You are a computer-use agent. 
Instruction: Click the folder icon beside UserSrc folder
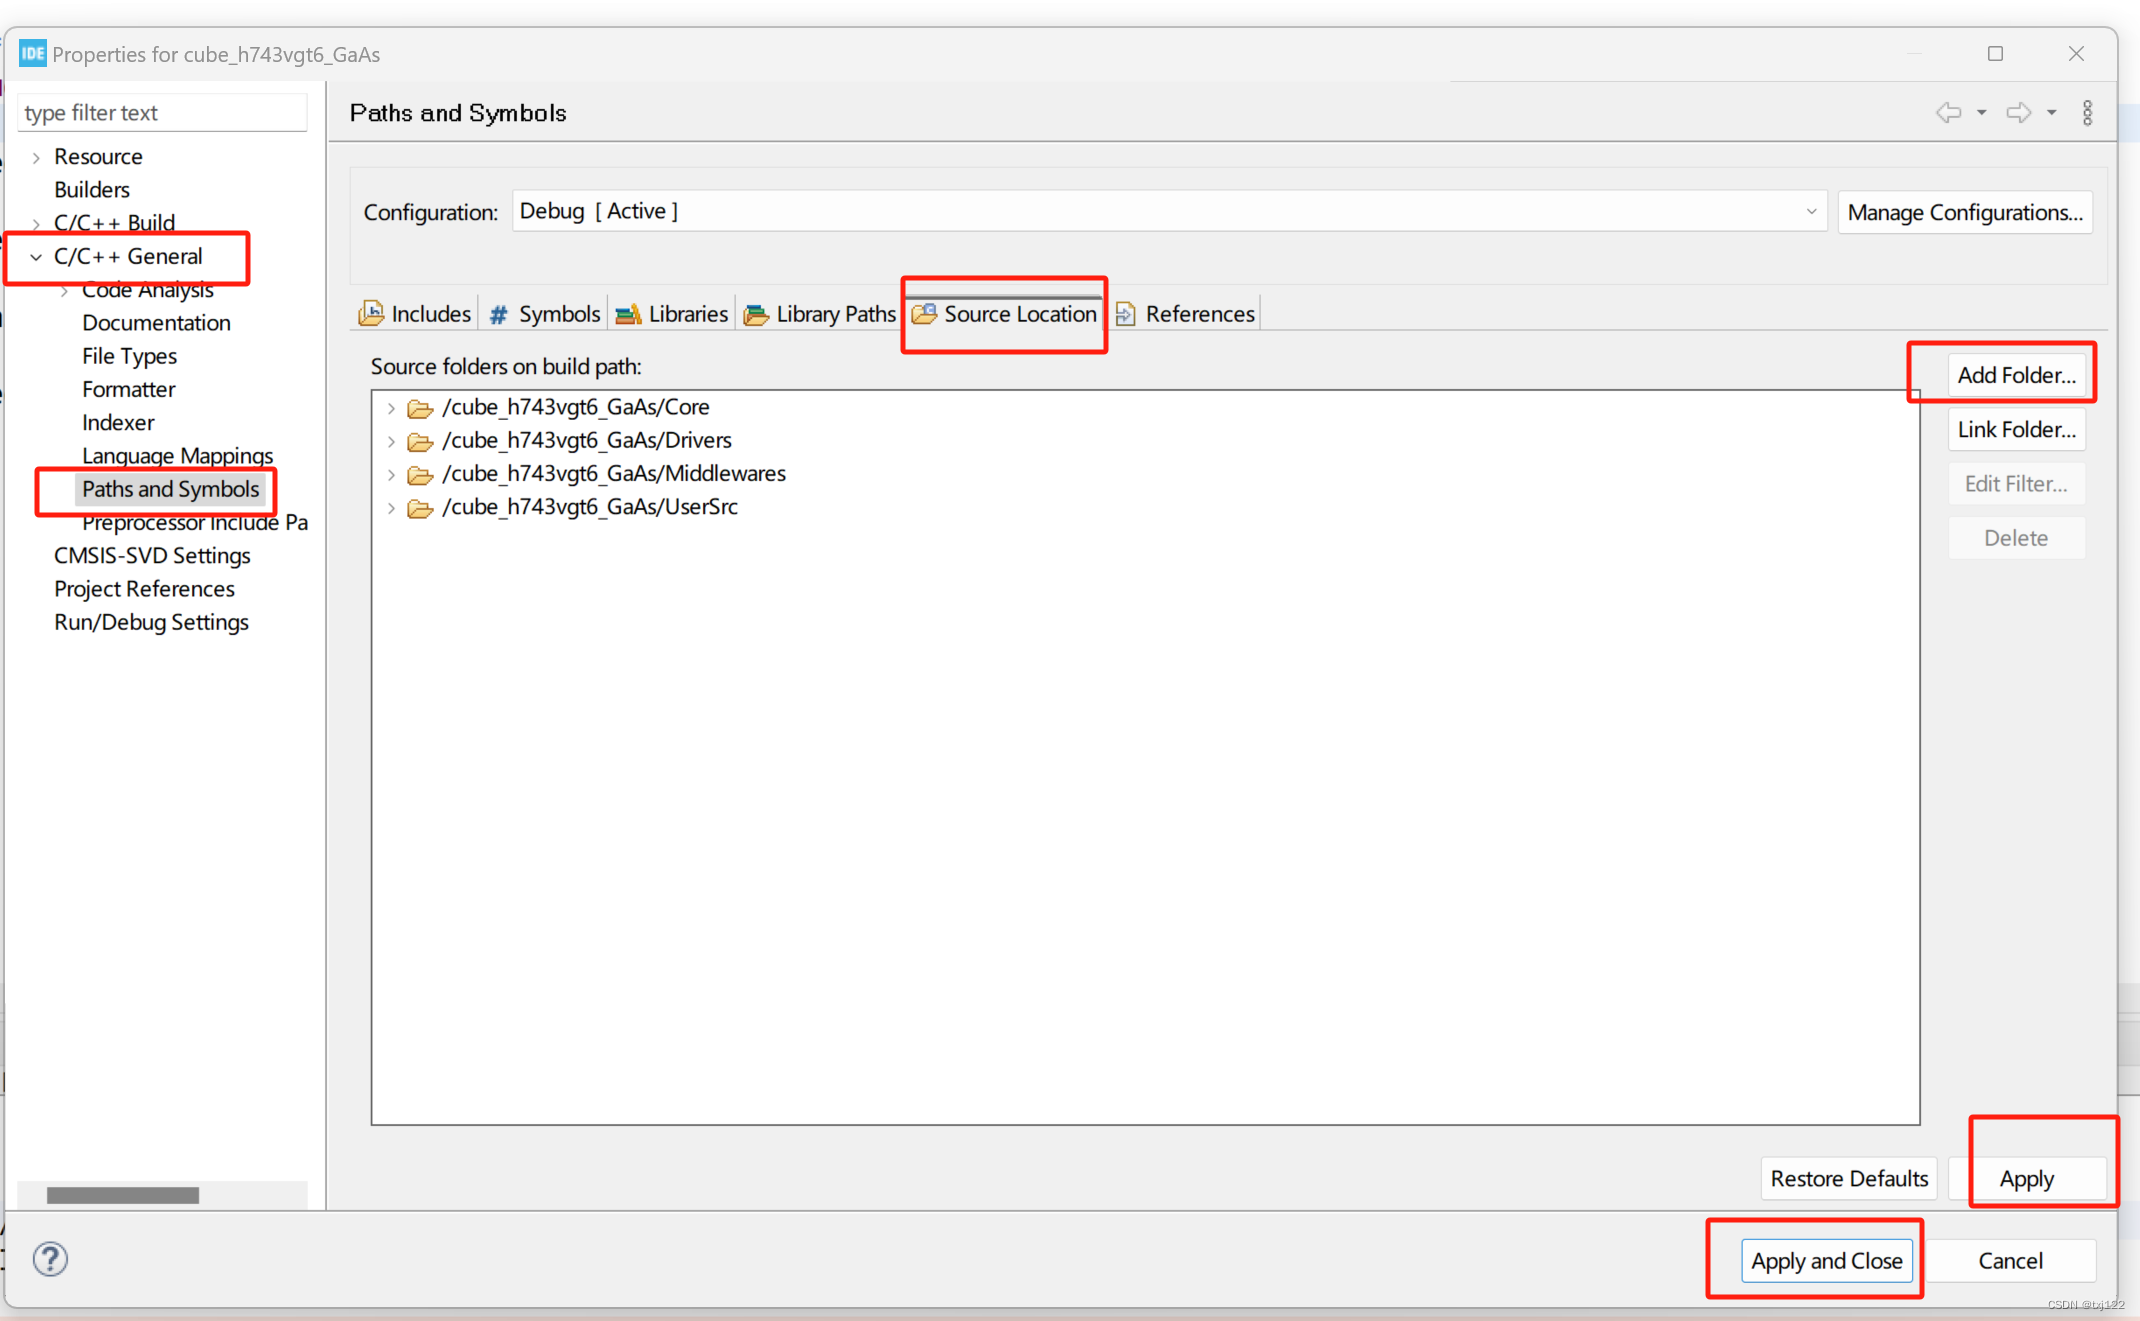coord(419,508)
